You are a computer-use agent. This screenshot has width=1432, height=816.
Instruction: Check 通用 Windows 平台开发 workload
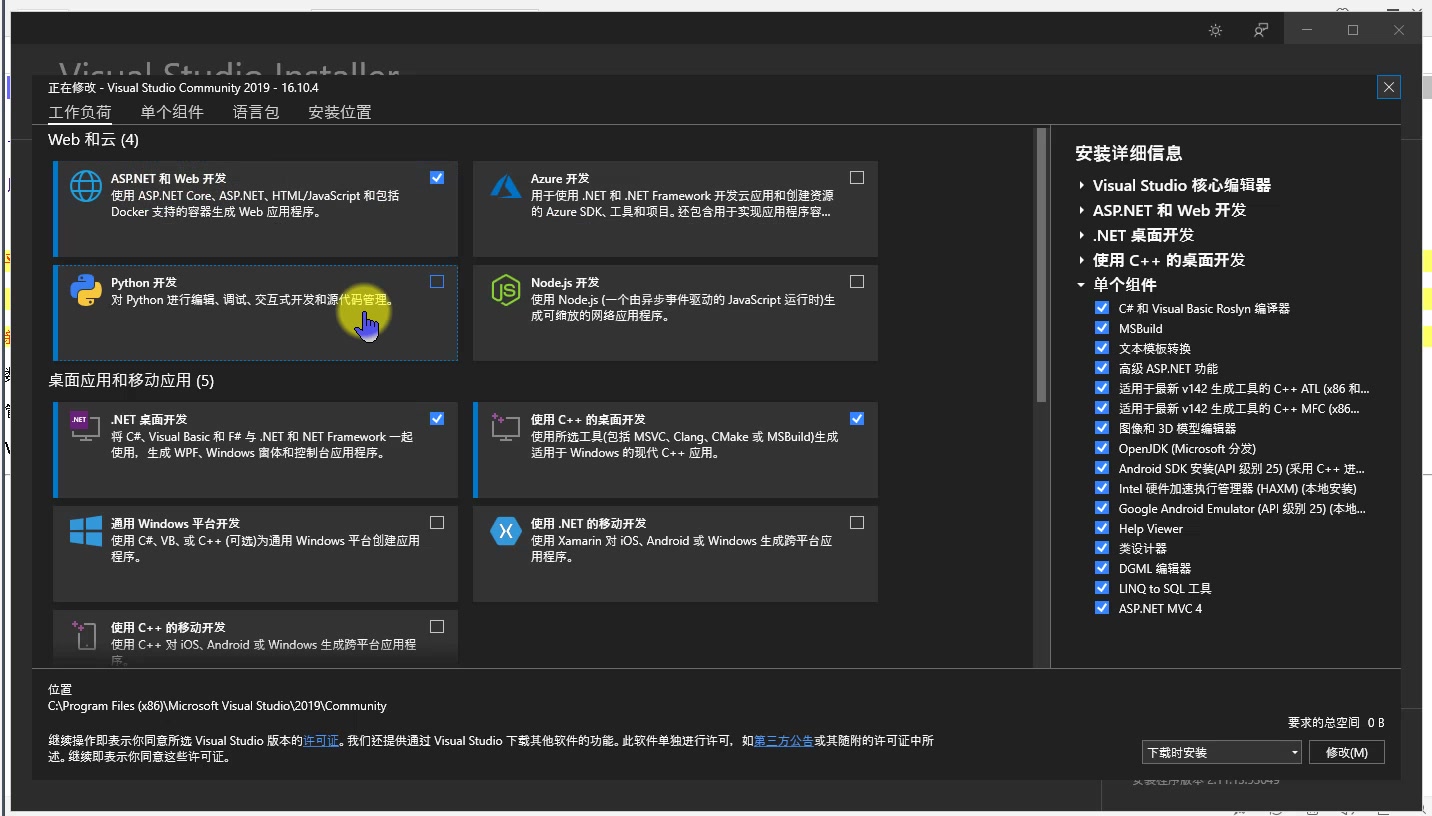pos(437,522)
